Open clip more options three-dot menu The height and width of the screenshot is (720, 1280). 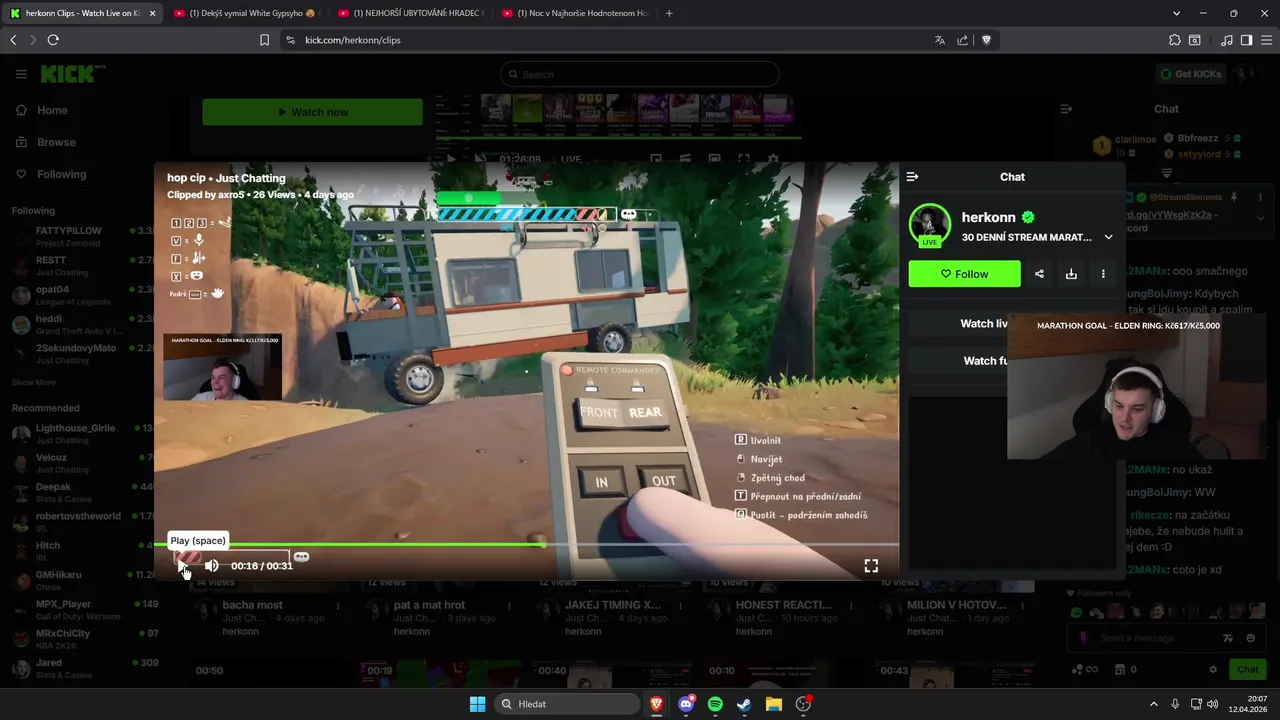pos(1103,274)
